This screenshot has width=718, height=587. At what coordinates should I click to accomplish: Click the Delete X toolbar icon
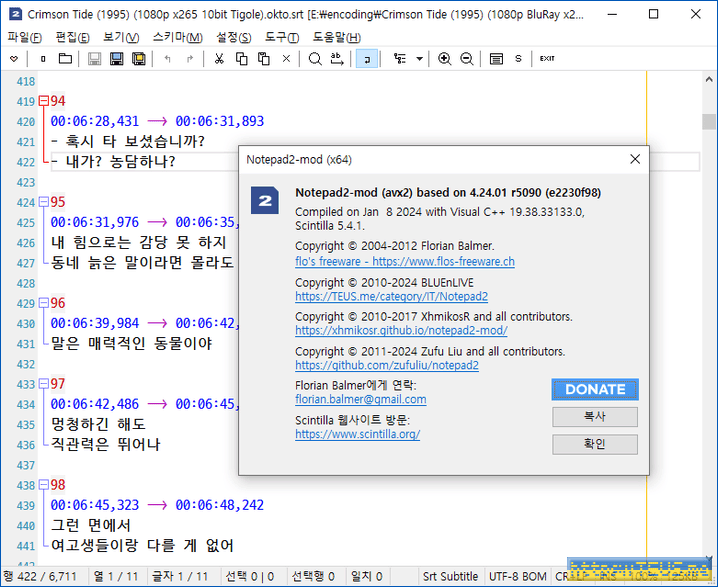[x=287, y=59]
